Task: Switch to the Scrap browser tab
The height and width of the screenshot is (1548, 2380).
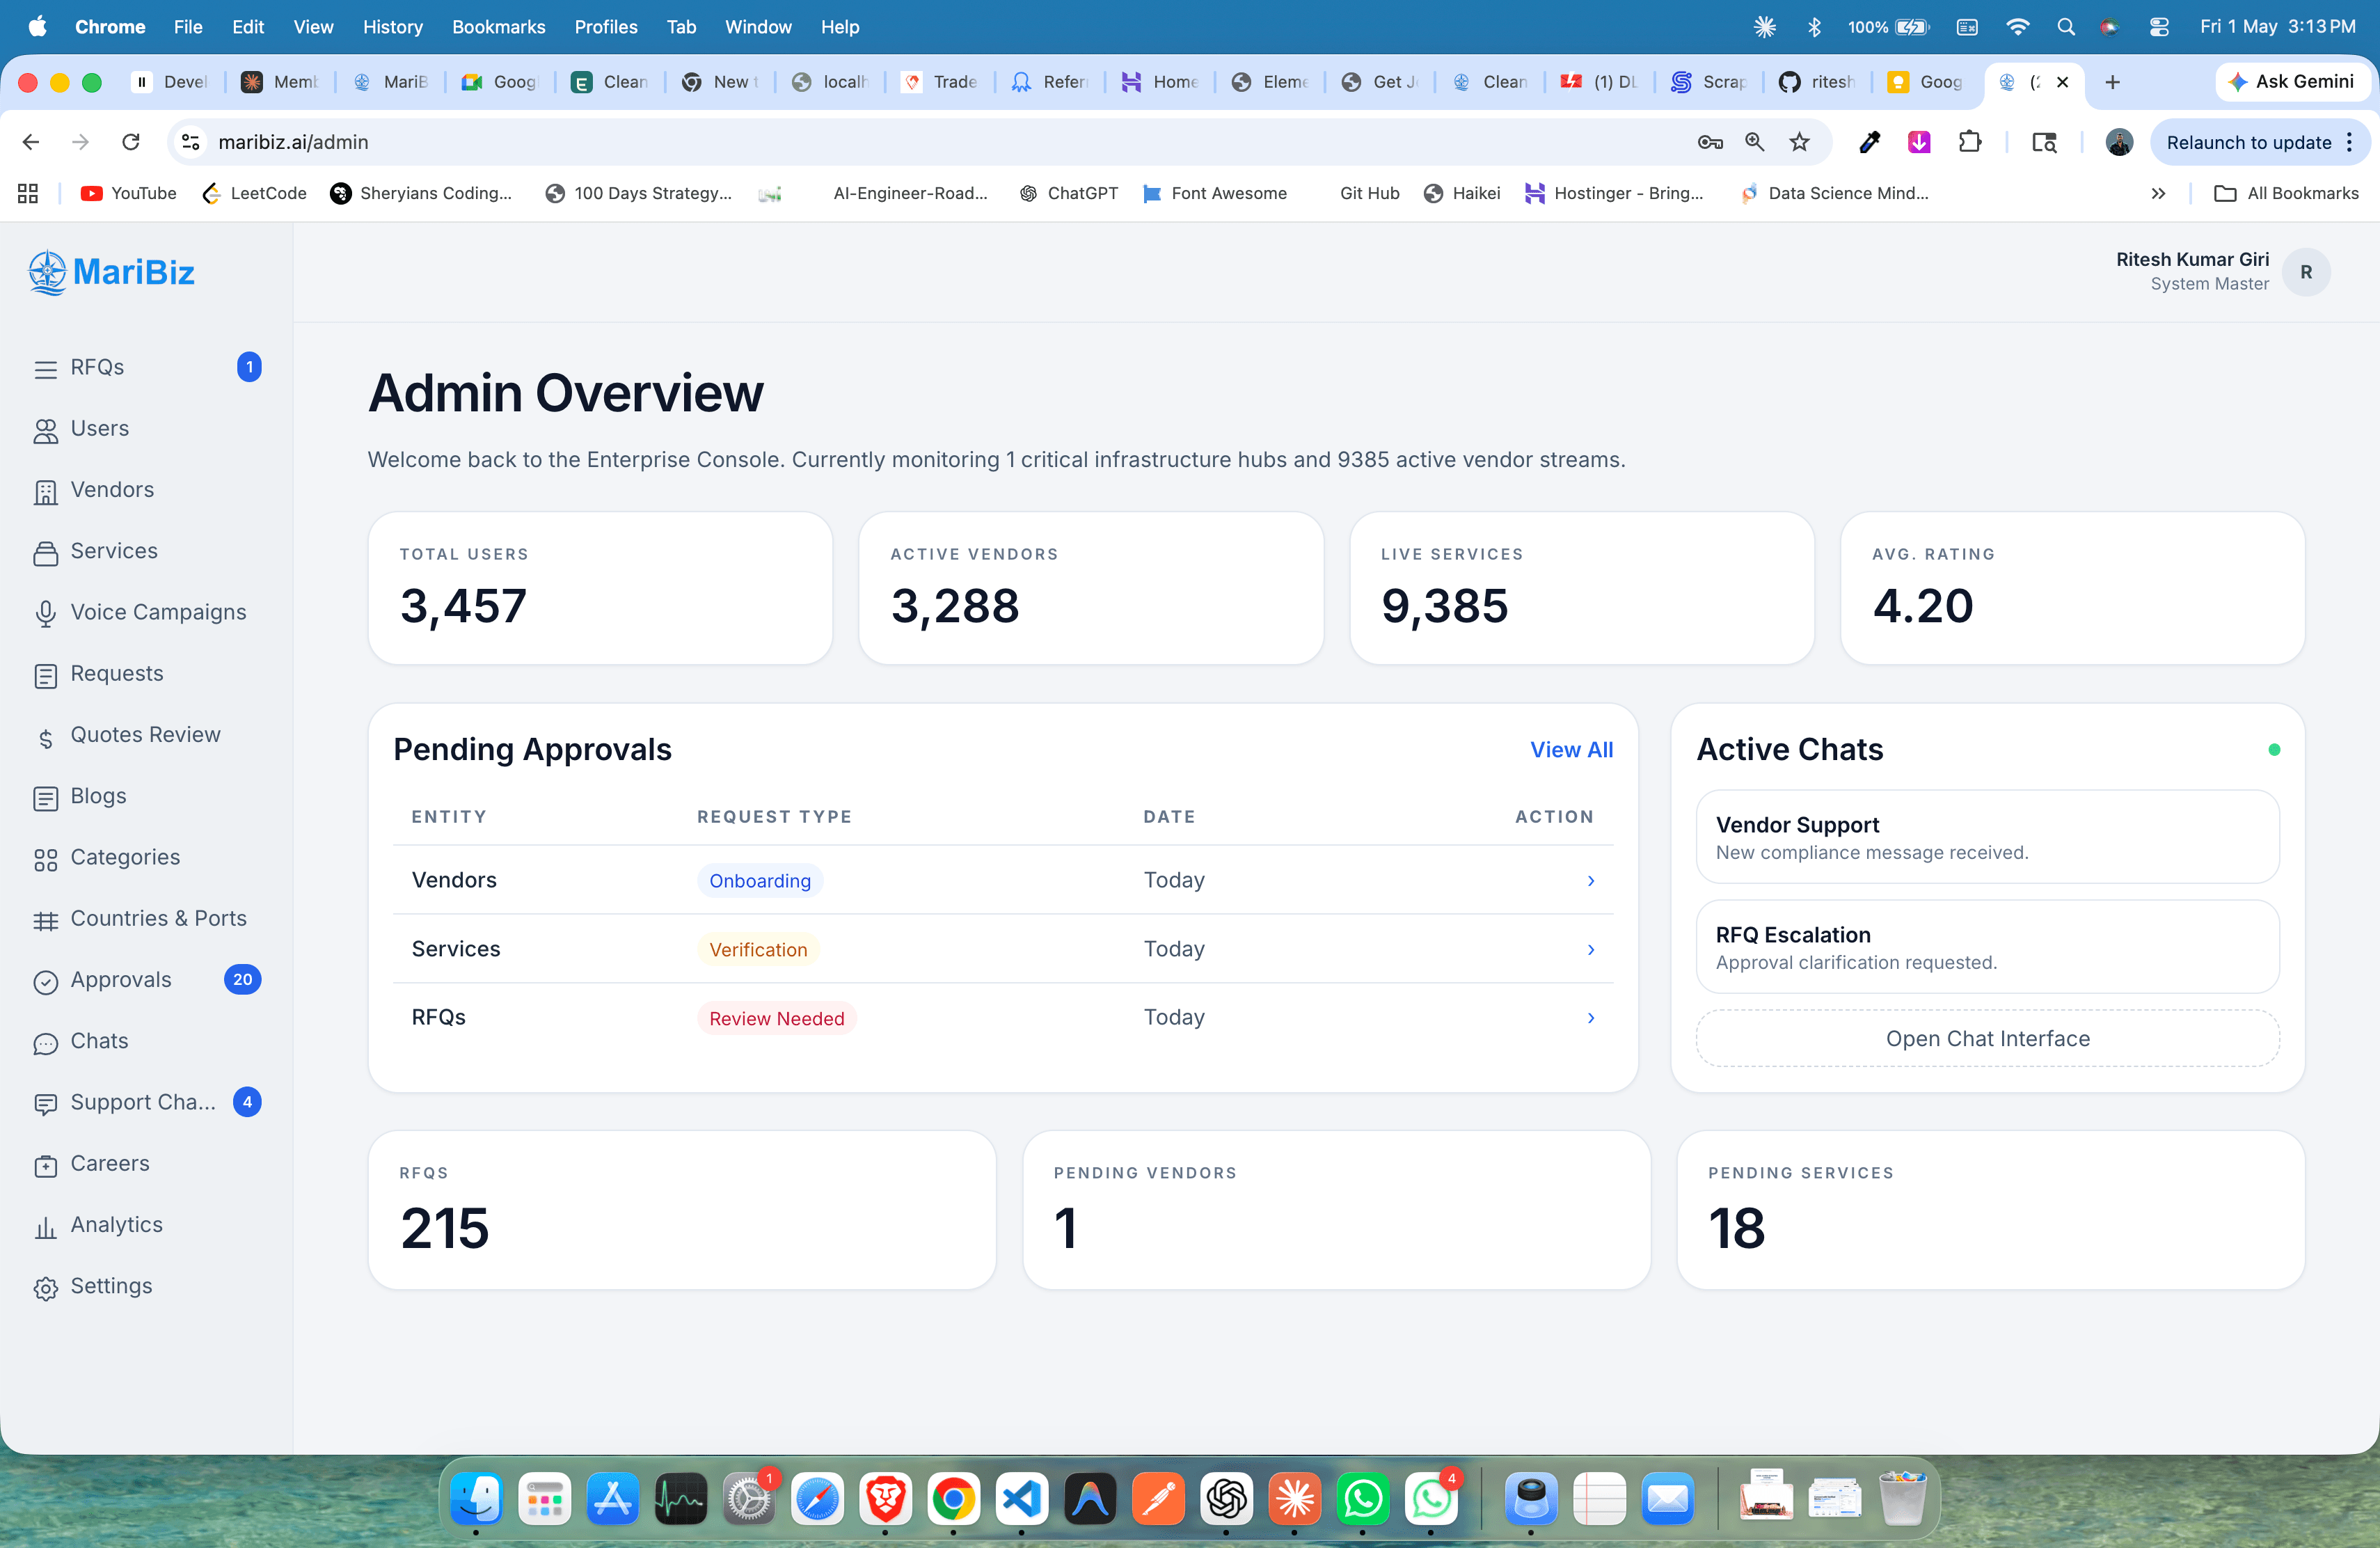Action: click(x=1710, y=82)
